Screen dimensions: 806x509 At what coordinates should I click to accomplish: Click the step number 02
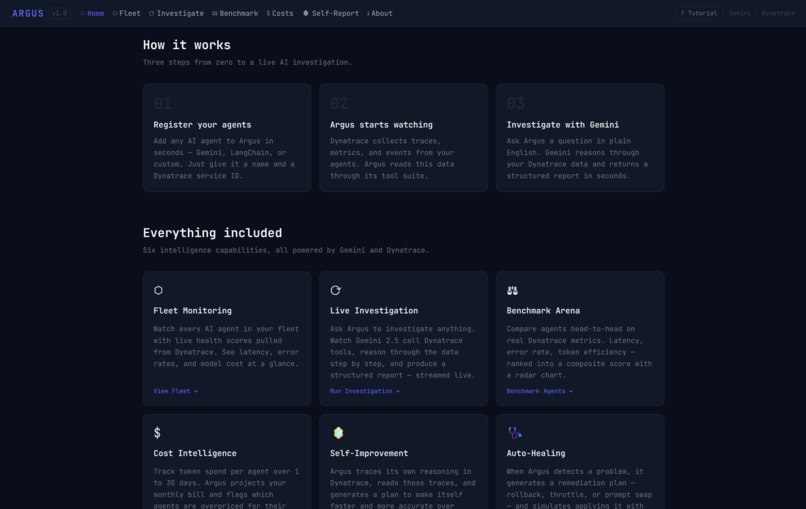[339, 103]
